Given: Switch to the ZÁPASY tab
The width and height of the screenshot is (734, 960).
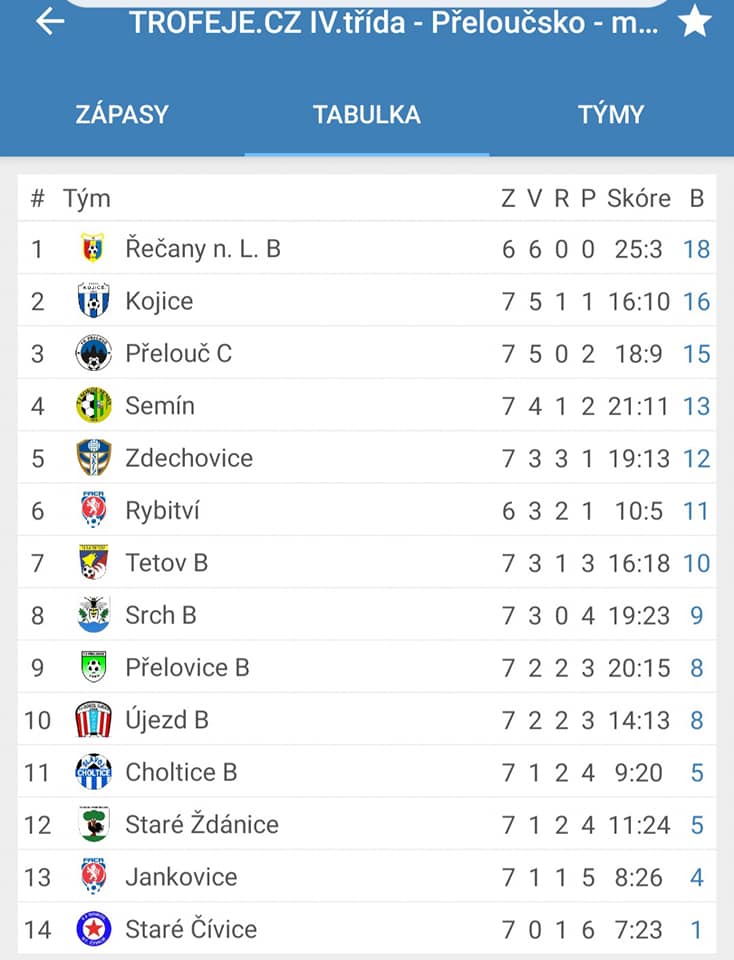Looking at the screenshot, I should tap(122, 114).
